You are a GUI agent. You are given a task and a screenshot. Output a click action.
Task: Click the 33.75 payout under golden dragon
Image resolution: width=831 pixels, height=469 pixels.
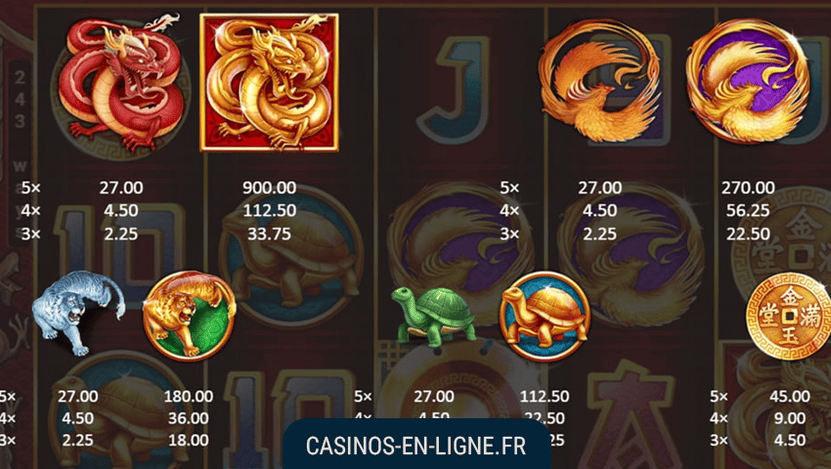point(269,234)
